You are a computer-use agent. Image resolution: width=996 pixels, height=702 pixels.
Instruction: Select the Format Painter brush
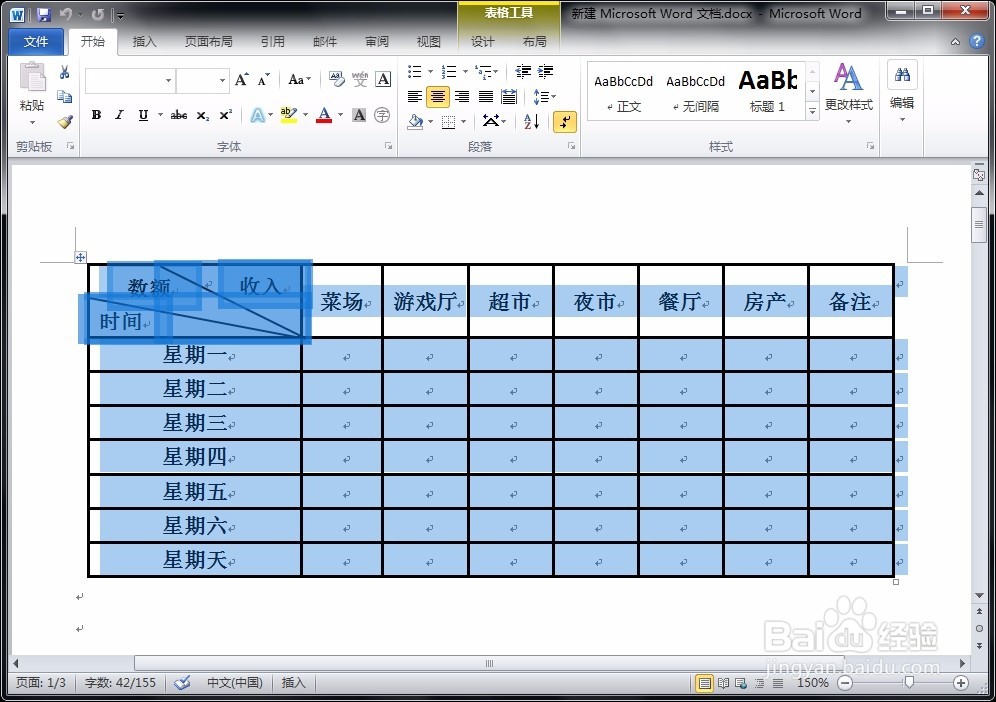click(65, 121)
